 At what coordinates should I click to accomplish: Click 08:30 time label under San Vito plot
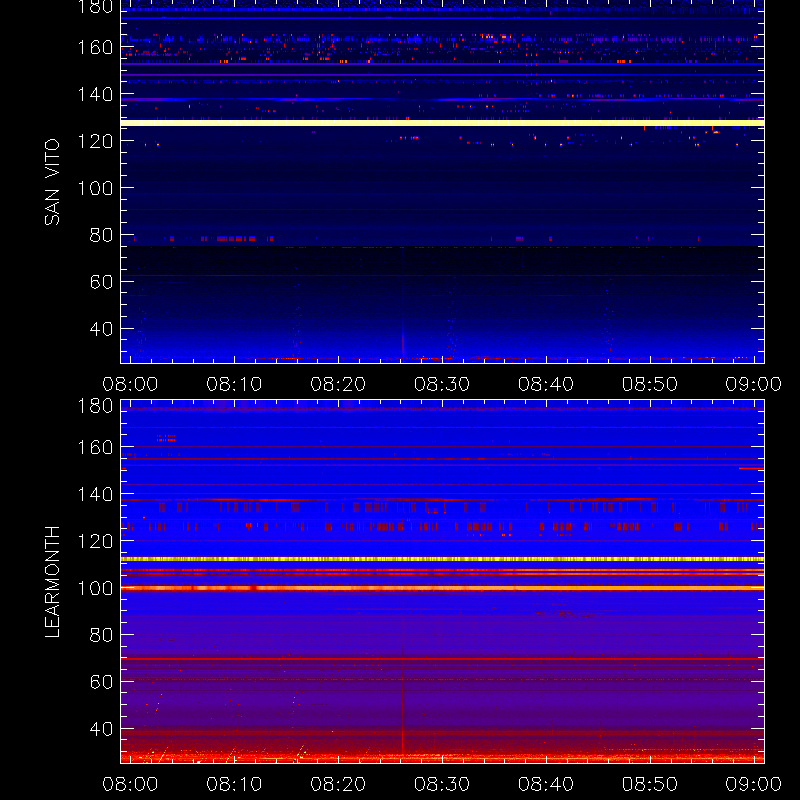[x=442, y=384]
